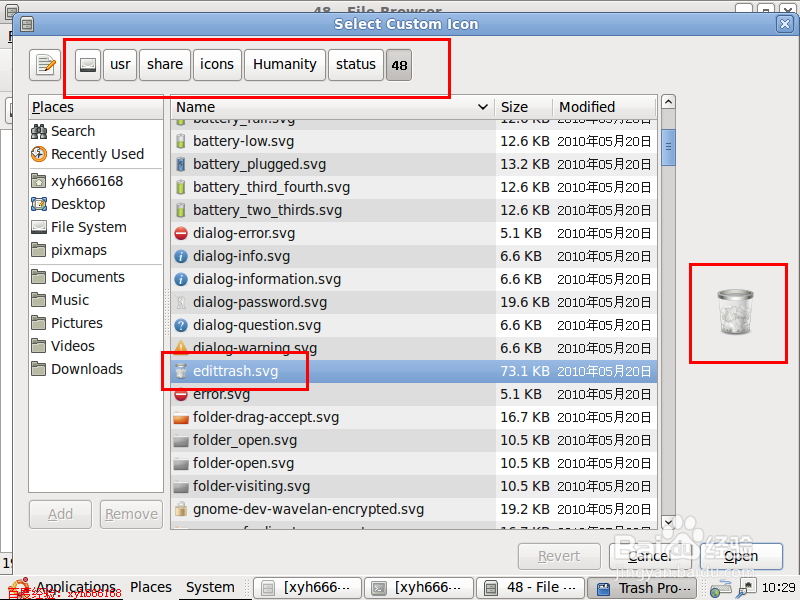Close the Select Custom Icon dialog
800x600 pixels.
pos(784,24)
